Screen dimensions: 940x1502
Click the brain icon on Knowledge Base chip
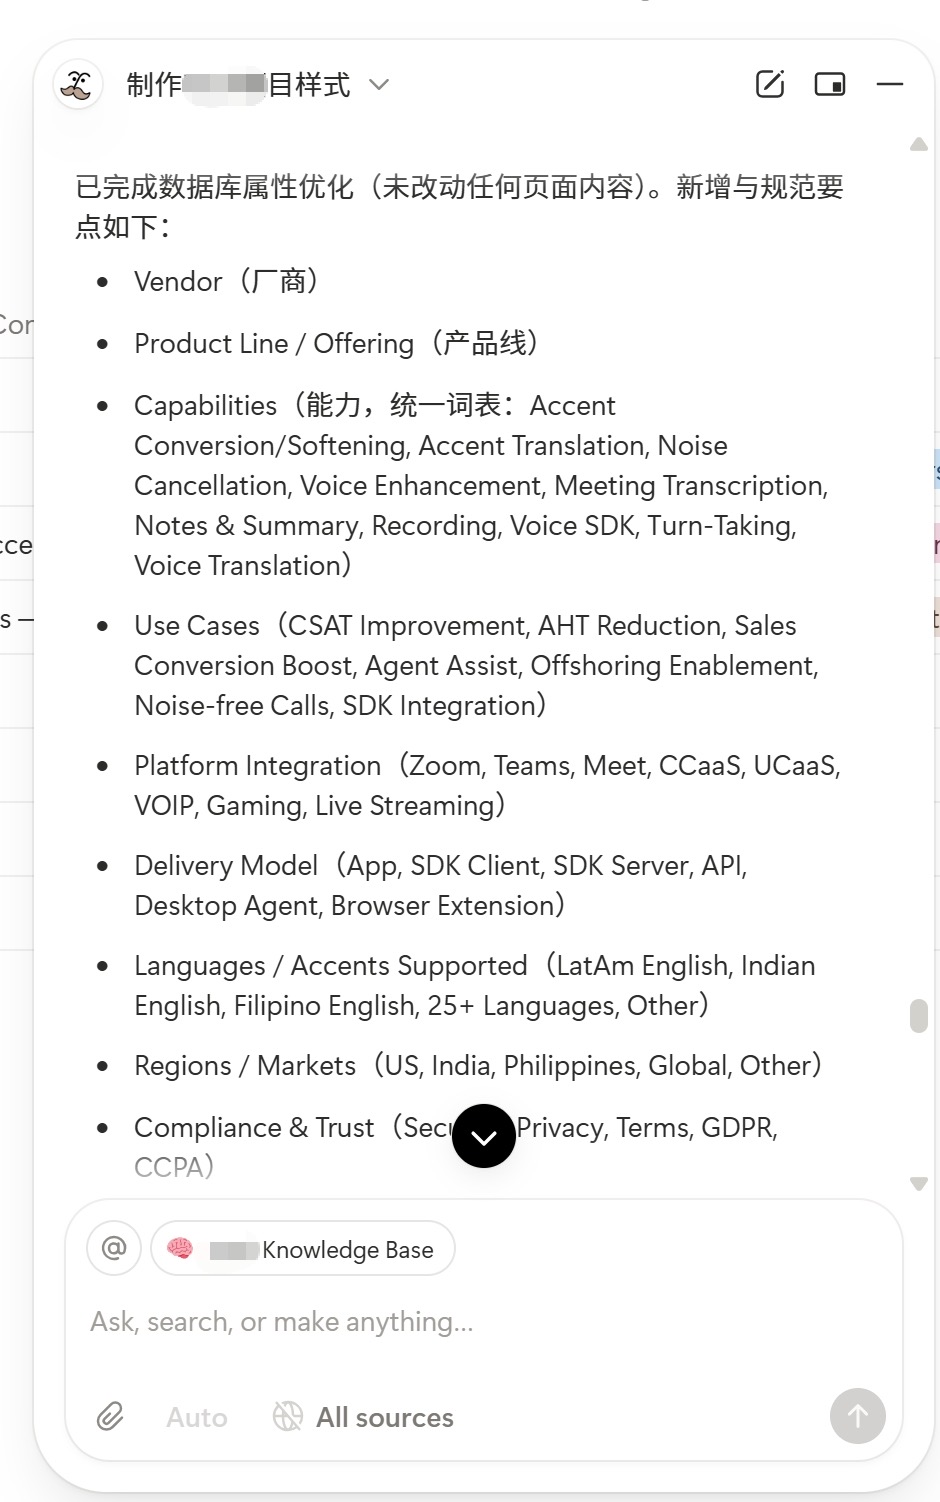(180, 1249)
